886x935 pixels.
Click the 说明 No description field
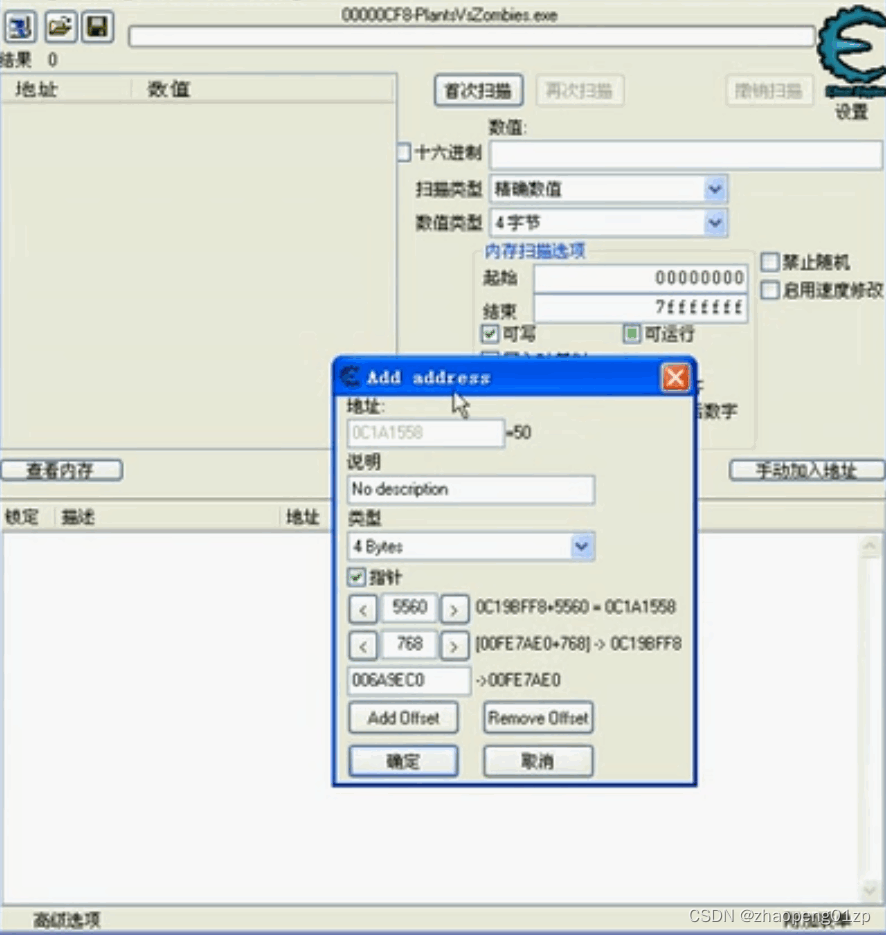click(470, 490)
